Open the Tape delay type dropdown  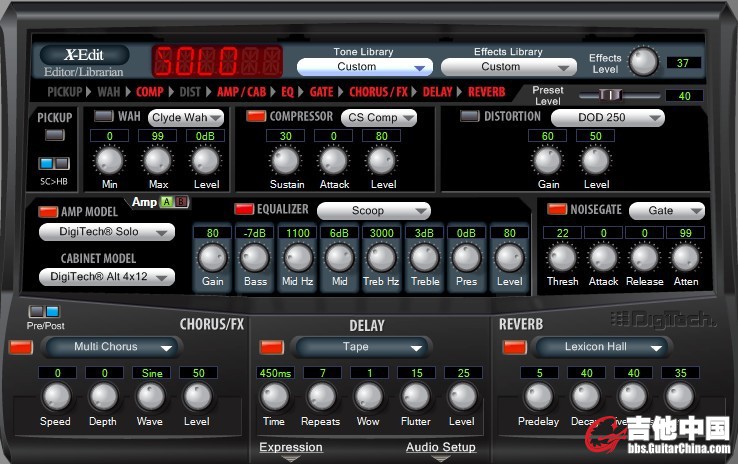pyautogui.click(x=361, y=347)
